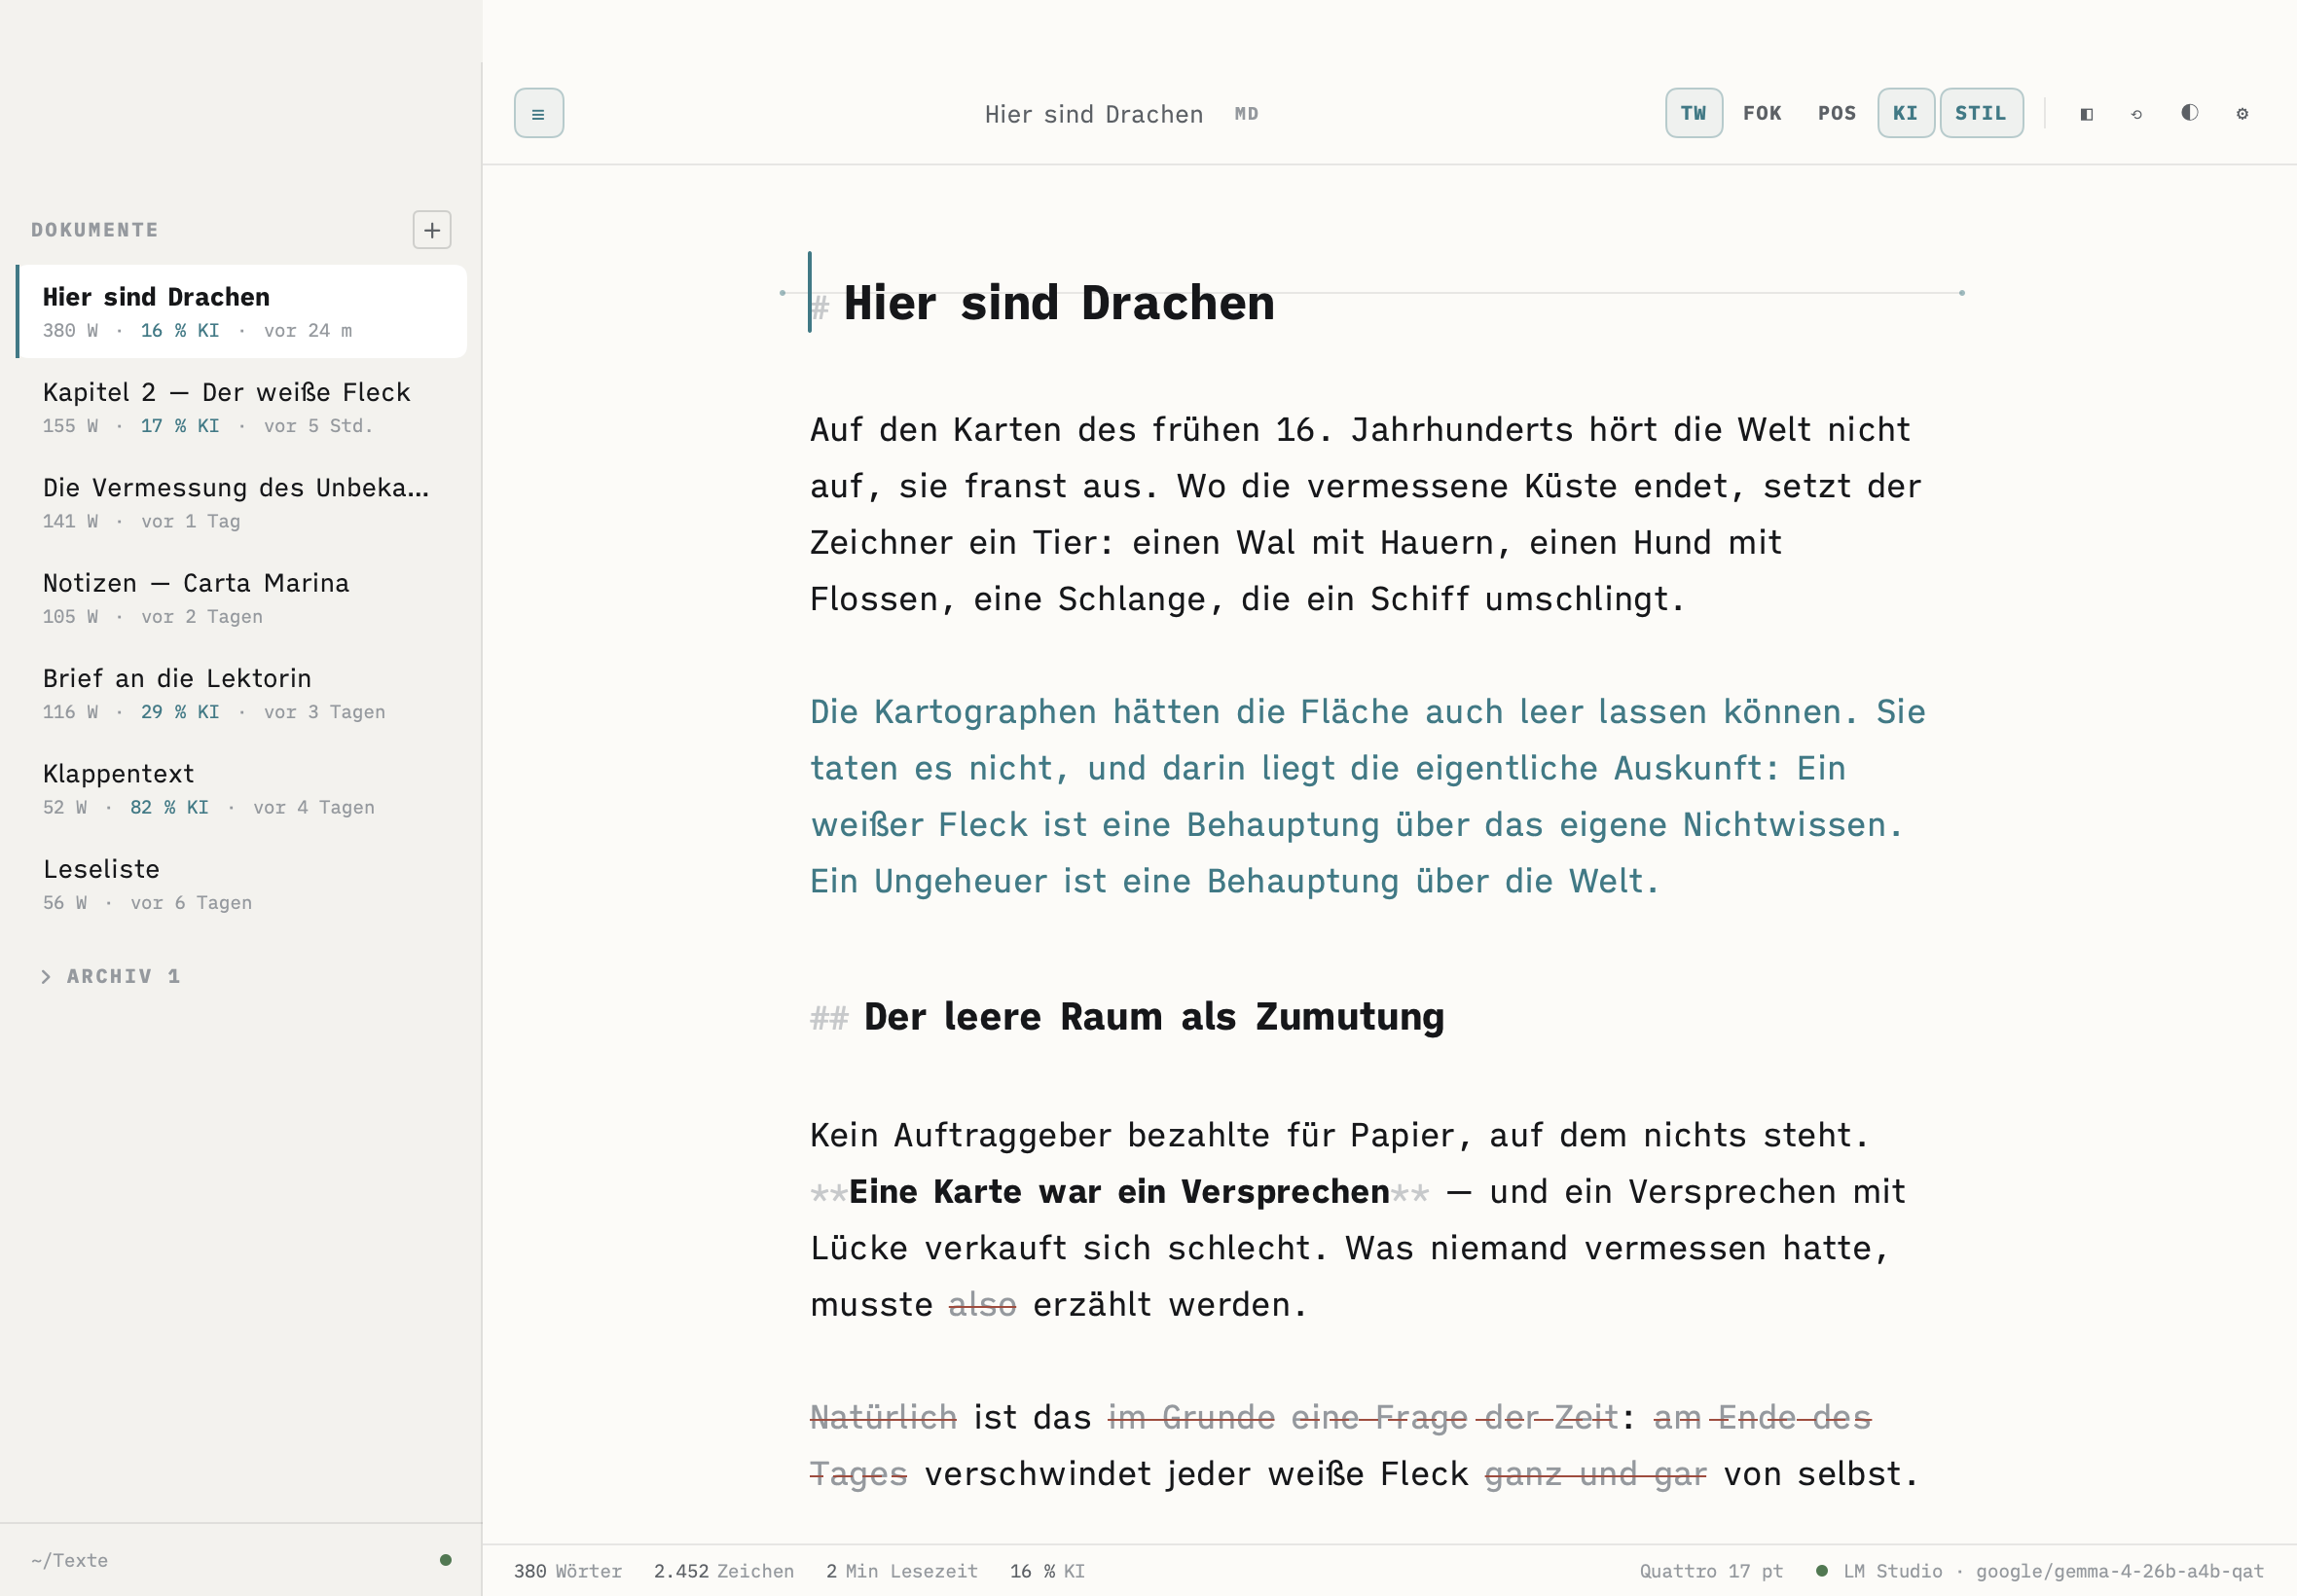
Task: Open the Klappentext document
Action: point(242,788)
